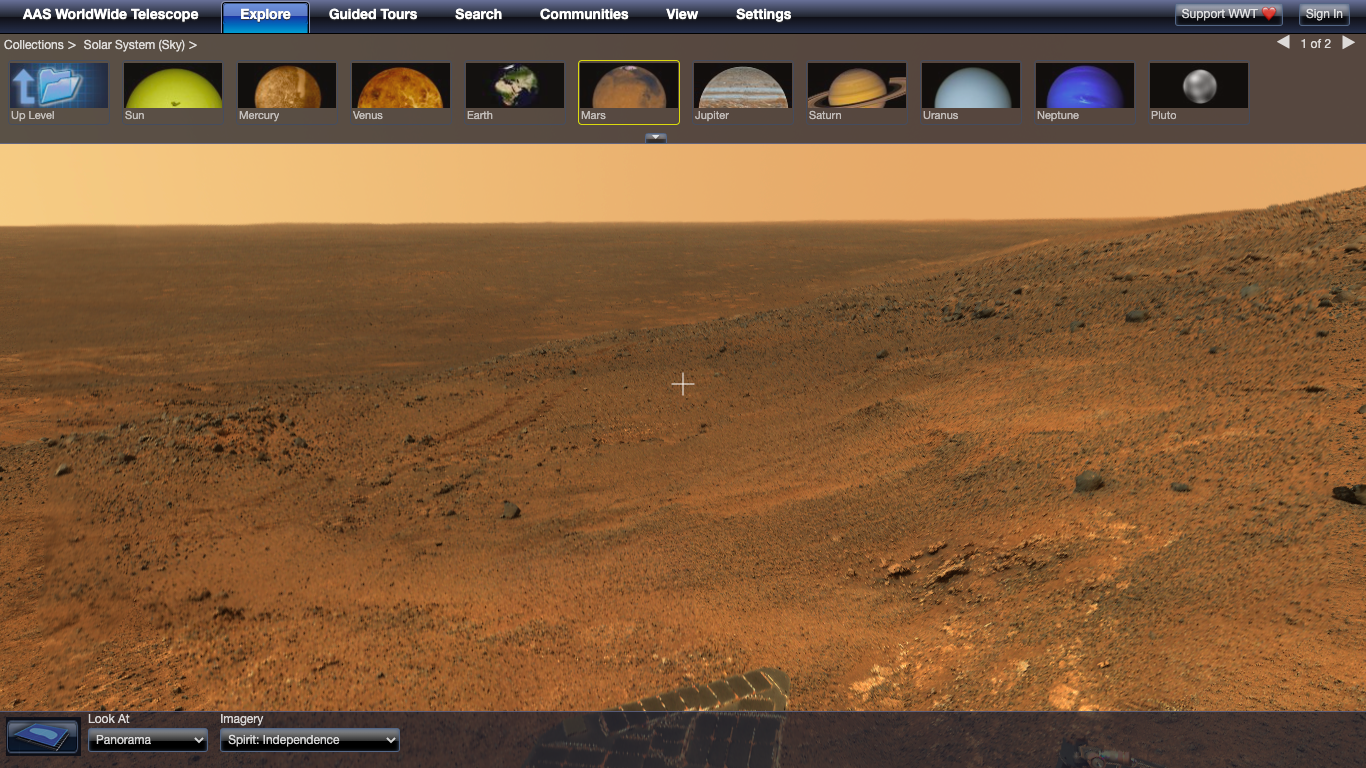1366x768 pixels.
Task: Select the Venus thumbnail
Action: [x=401, y=93]
